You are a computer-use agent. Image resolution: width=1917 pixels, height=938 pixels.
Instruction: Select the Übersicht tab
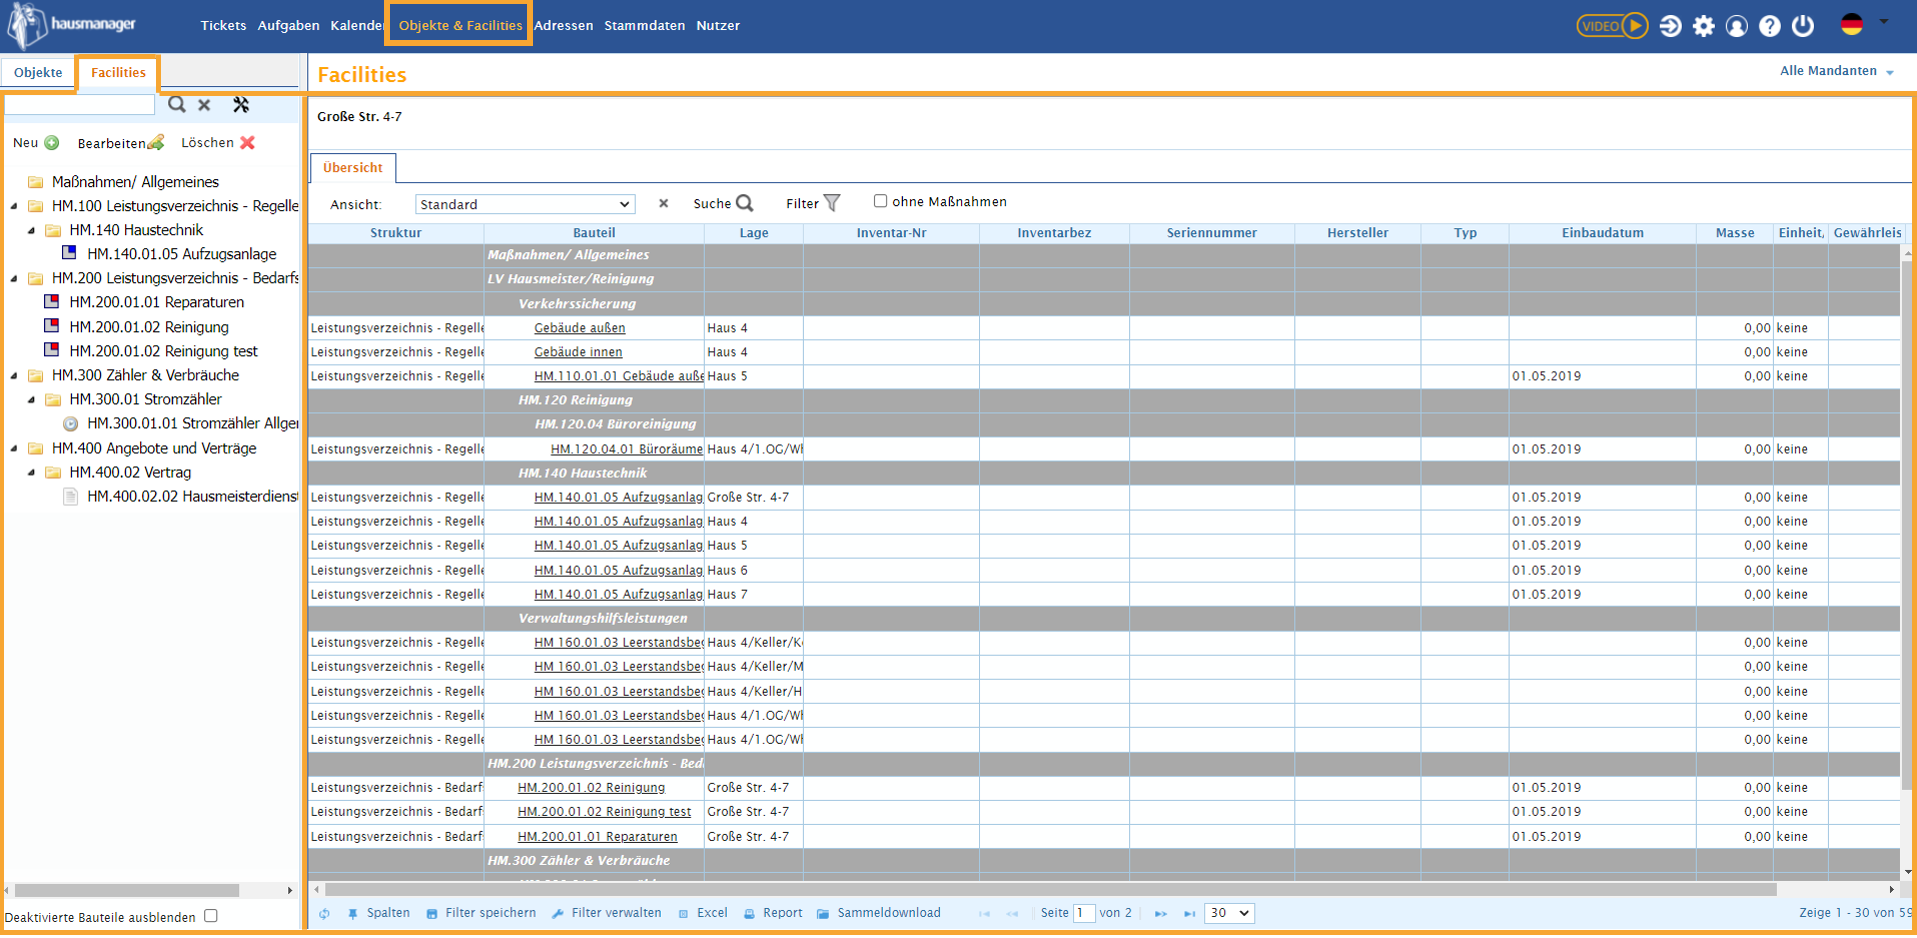coord(353,168)
